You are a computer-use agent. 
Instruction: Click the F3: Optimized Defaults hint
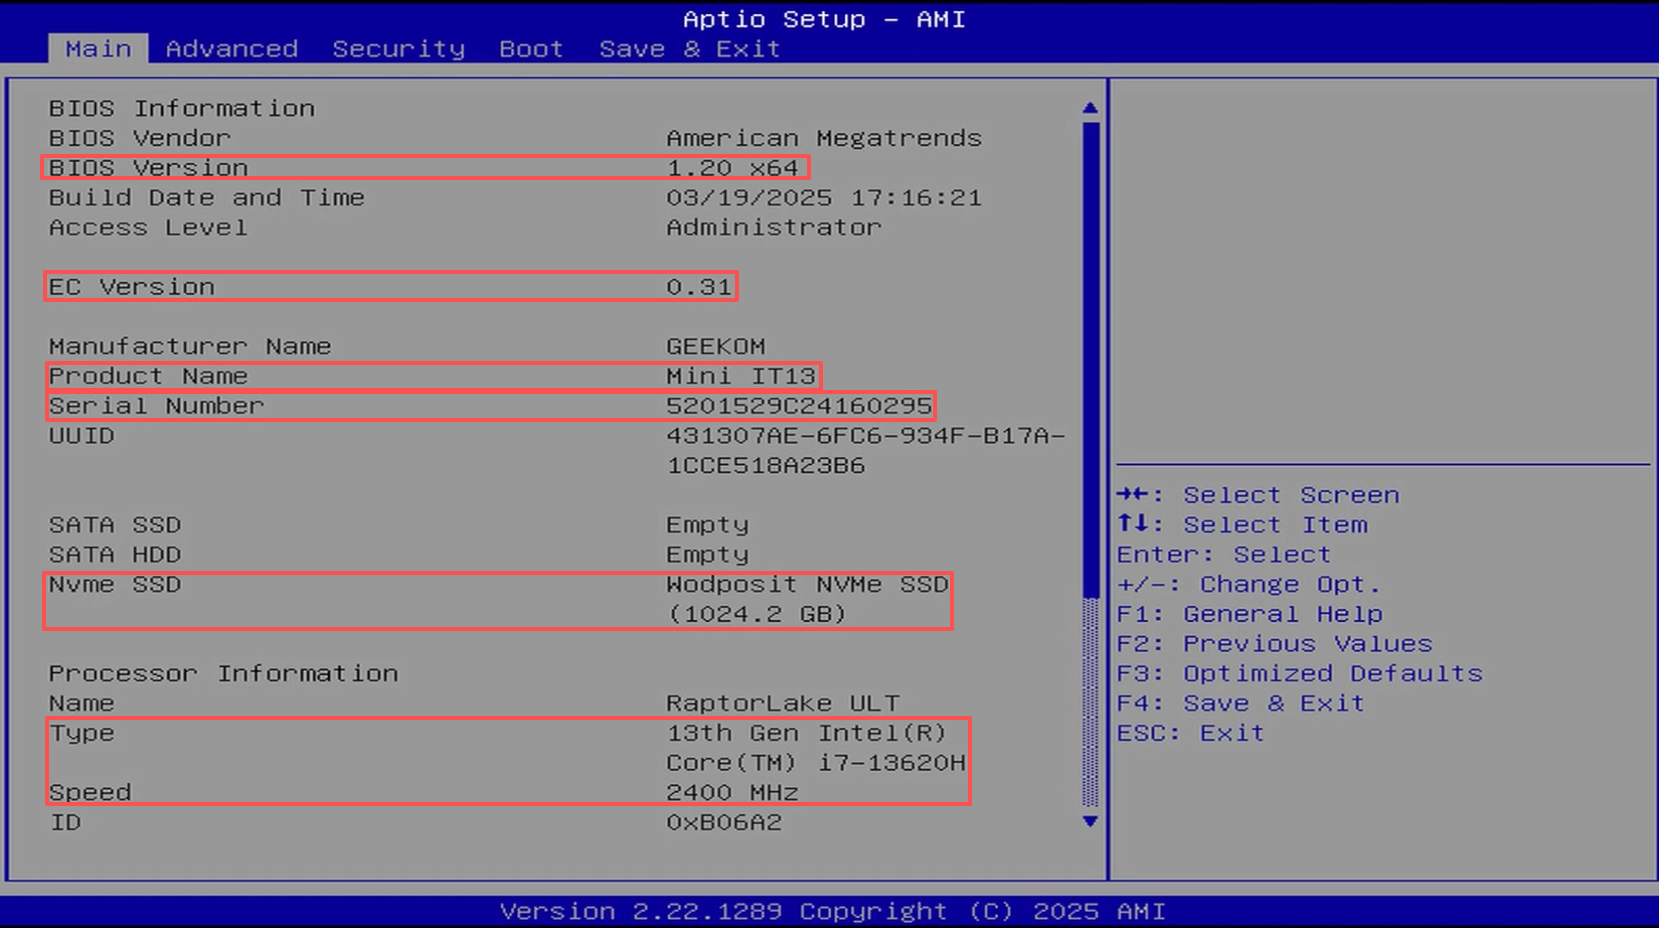pyautogui.click(x=1299, y=674)
